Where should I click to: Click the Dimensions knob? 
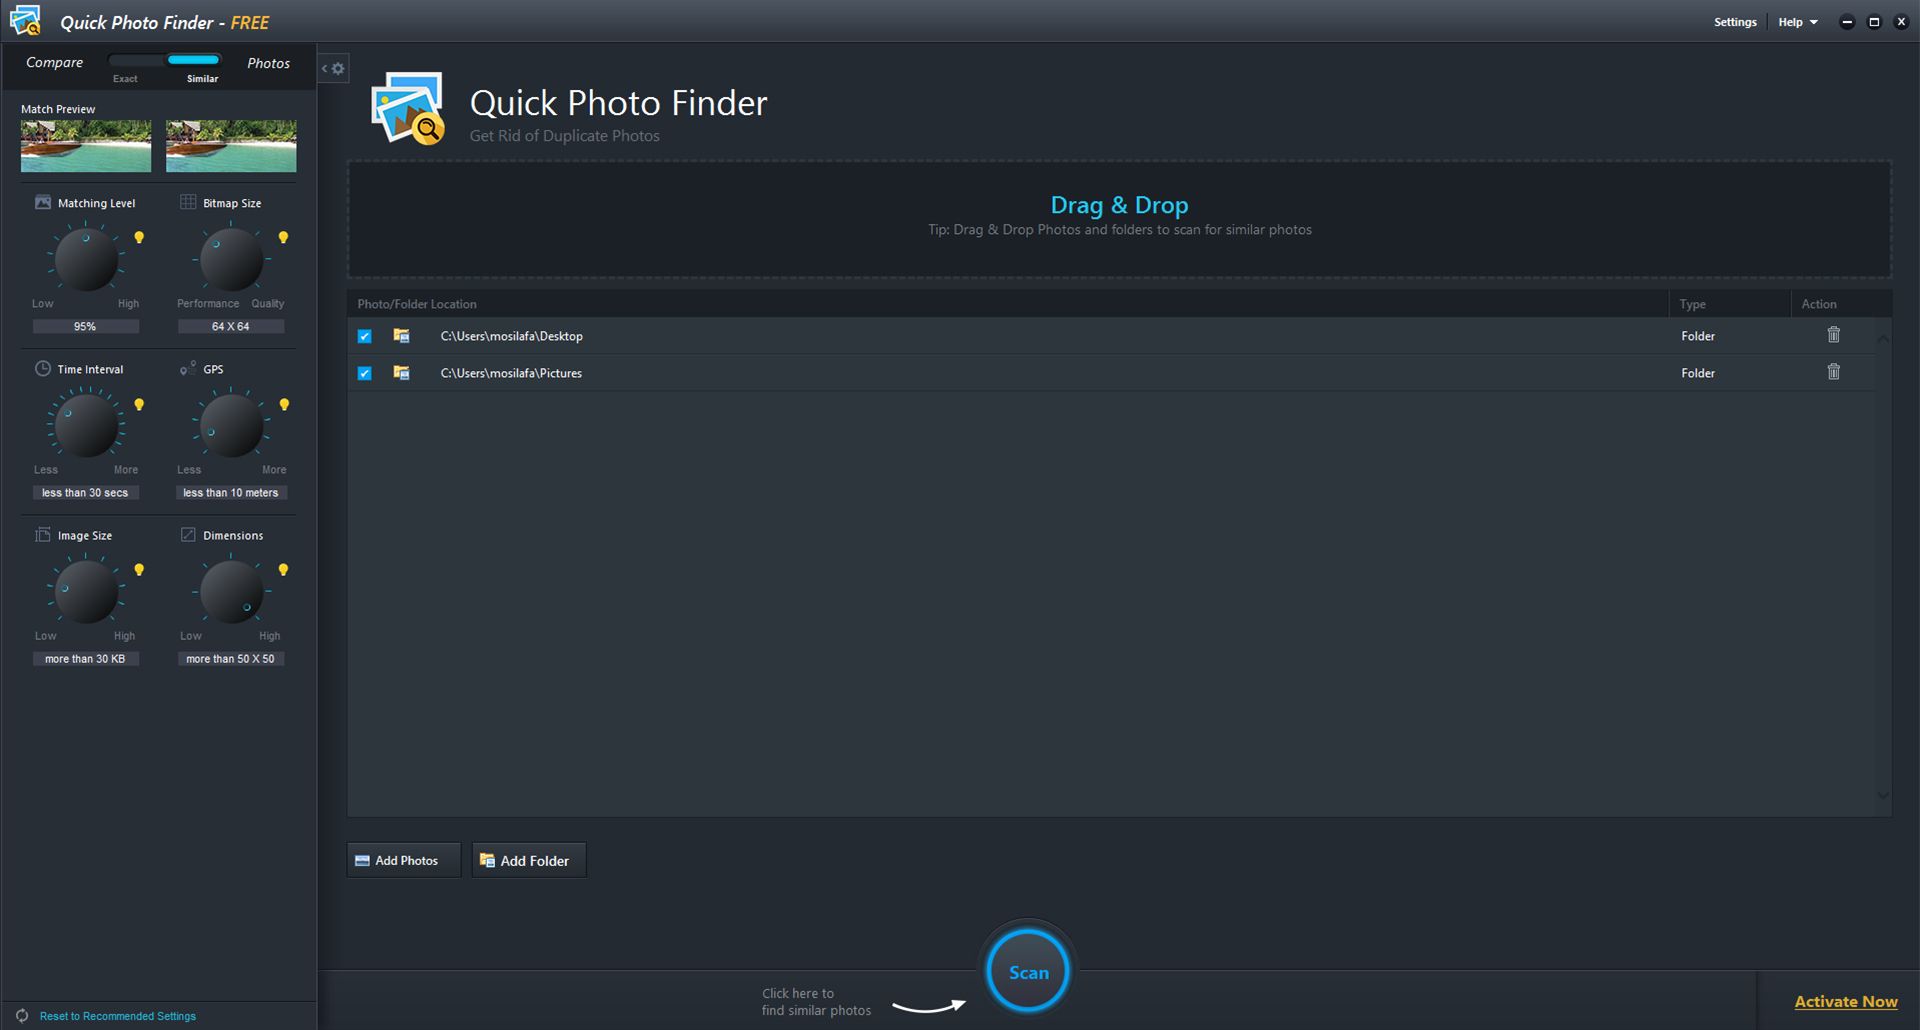tap(231, 592)
